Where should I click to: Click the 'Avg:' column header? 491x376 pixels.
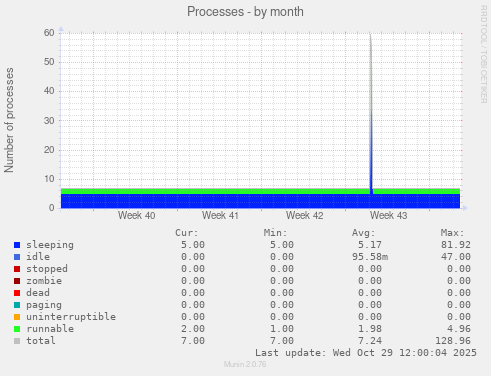(x=364, y=233)
